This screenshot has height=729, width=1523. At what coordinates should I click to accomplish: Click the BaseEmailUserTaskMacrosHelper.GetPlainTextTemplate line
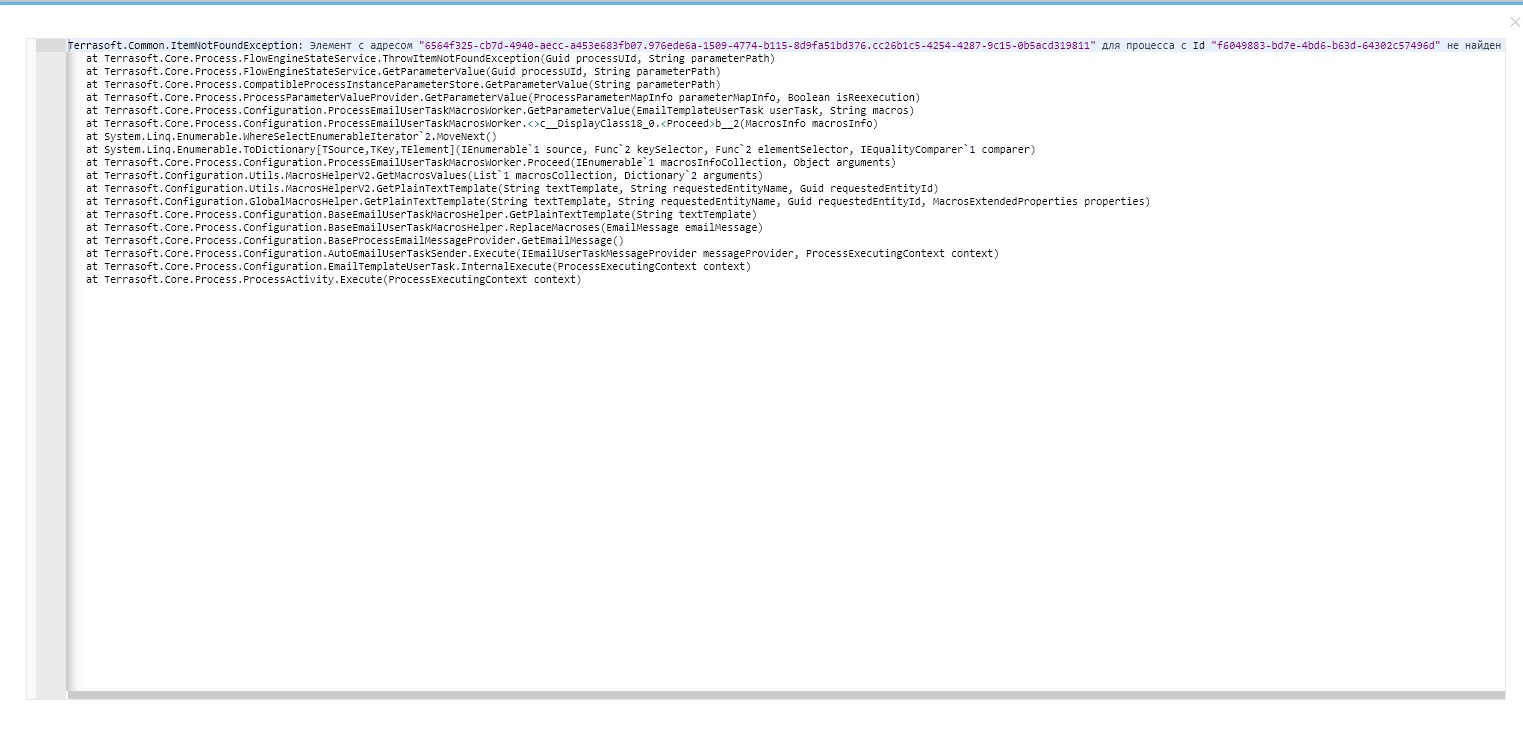[421, 215]
